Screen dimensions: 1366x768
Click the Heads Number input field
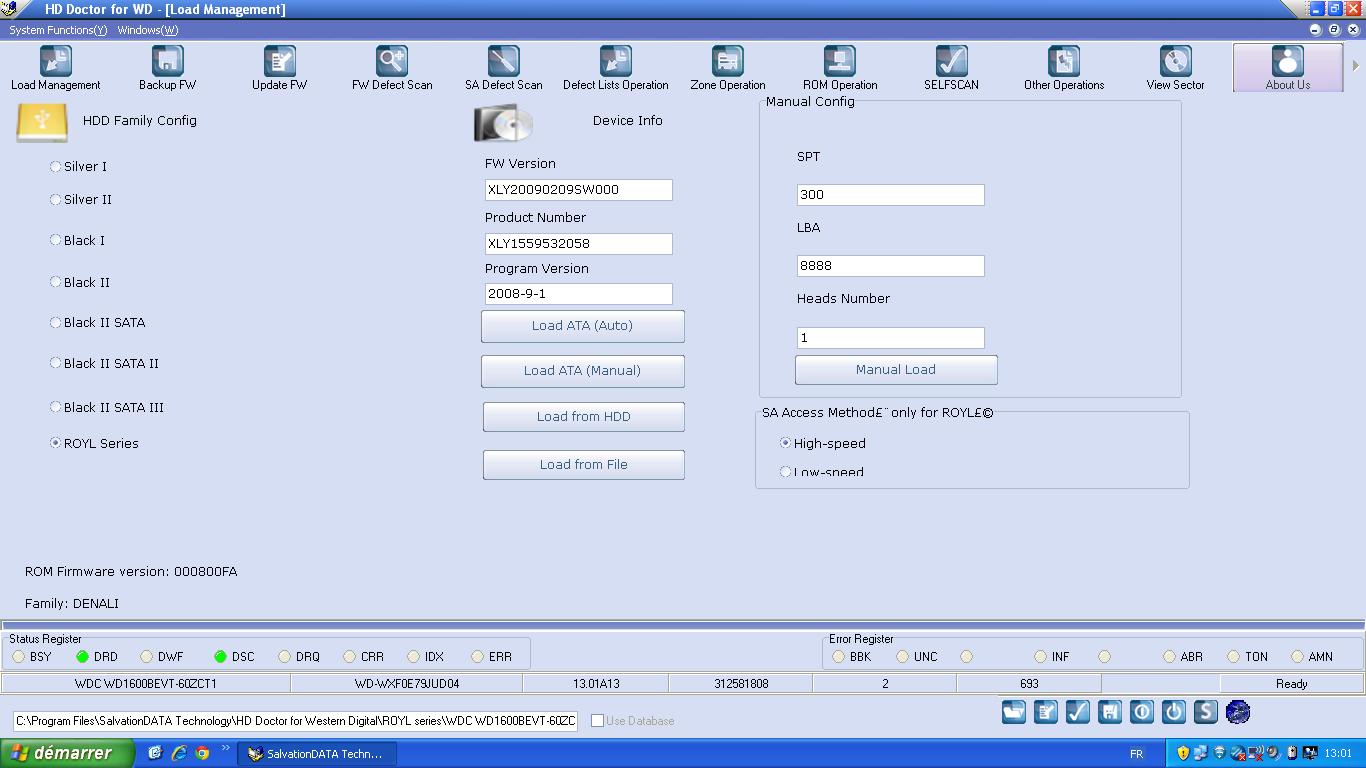pos(891,338)
